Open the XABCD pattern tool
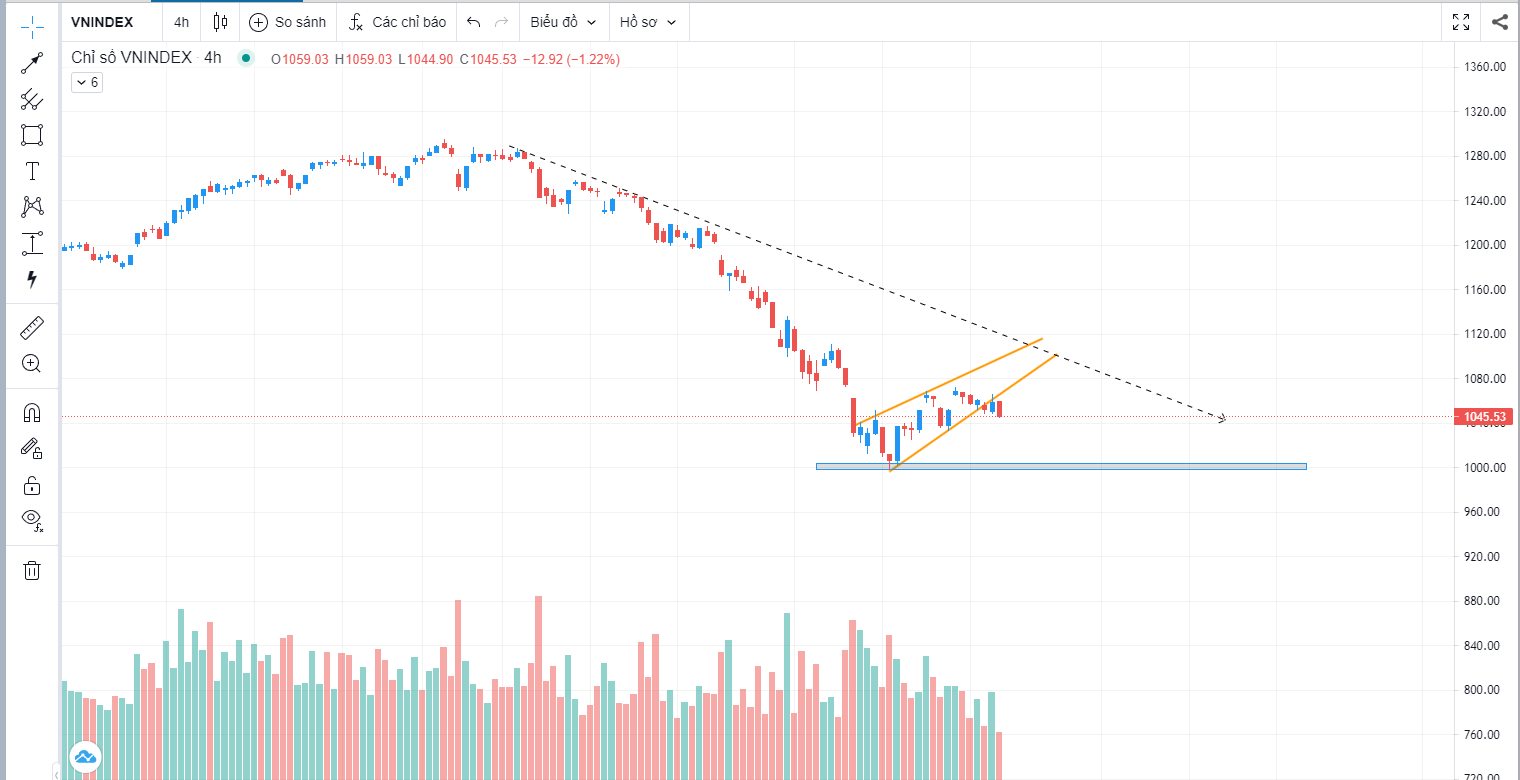This screenshot has height=780, width=1520. 32,207
